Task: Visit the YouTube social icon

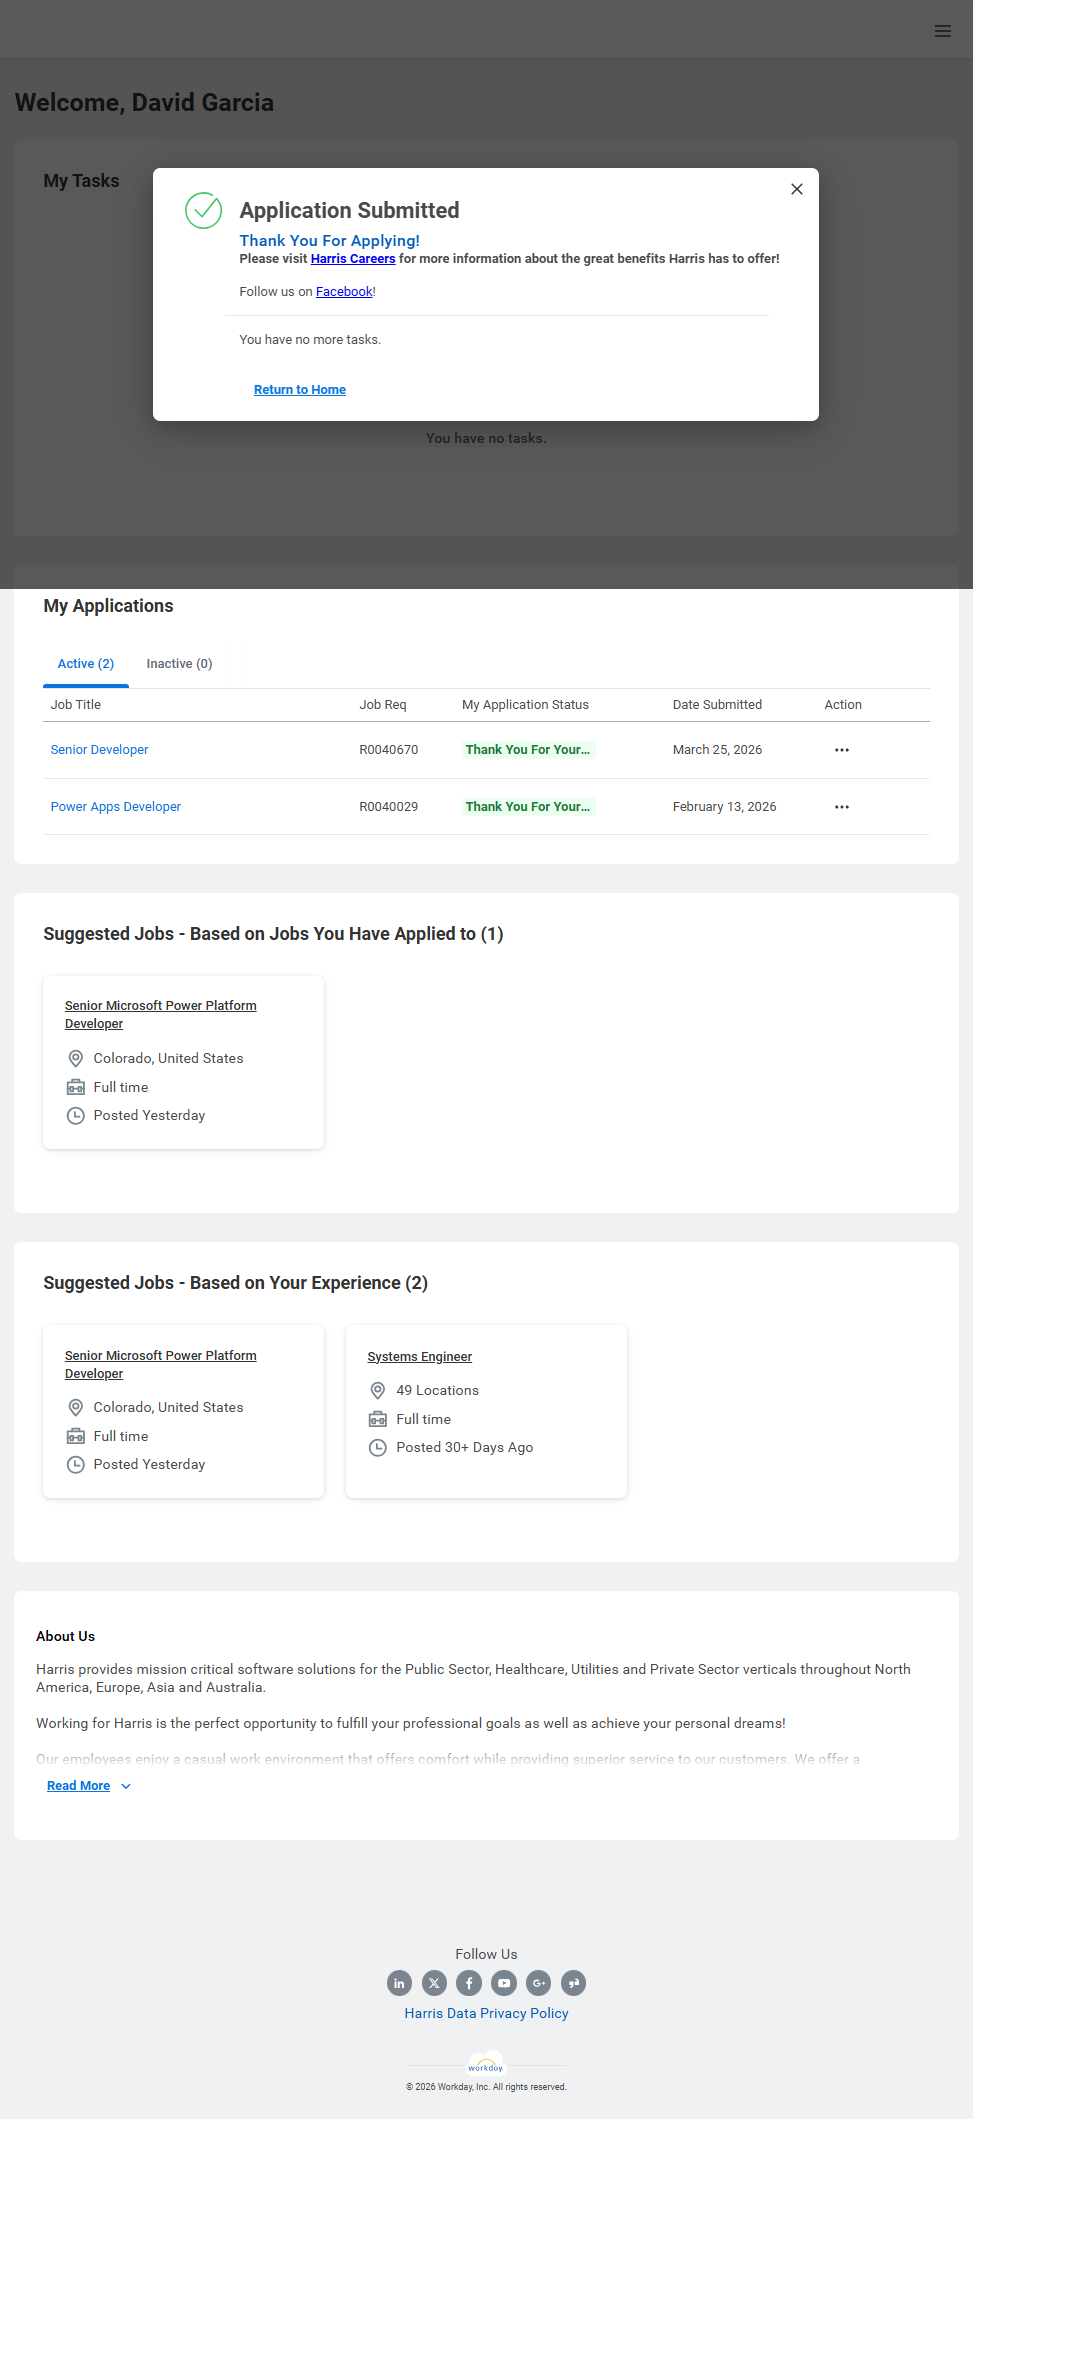Action: point(504,1983)
